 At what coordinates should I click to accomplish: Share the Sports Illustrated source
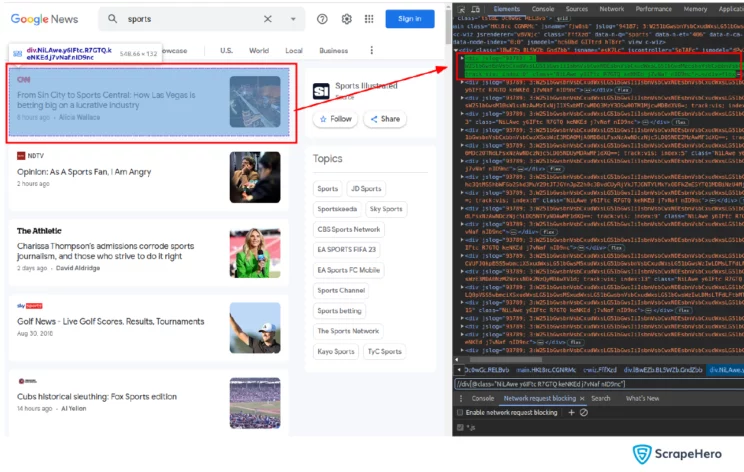pyautogui.click(x=385, y=119)
